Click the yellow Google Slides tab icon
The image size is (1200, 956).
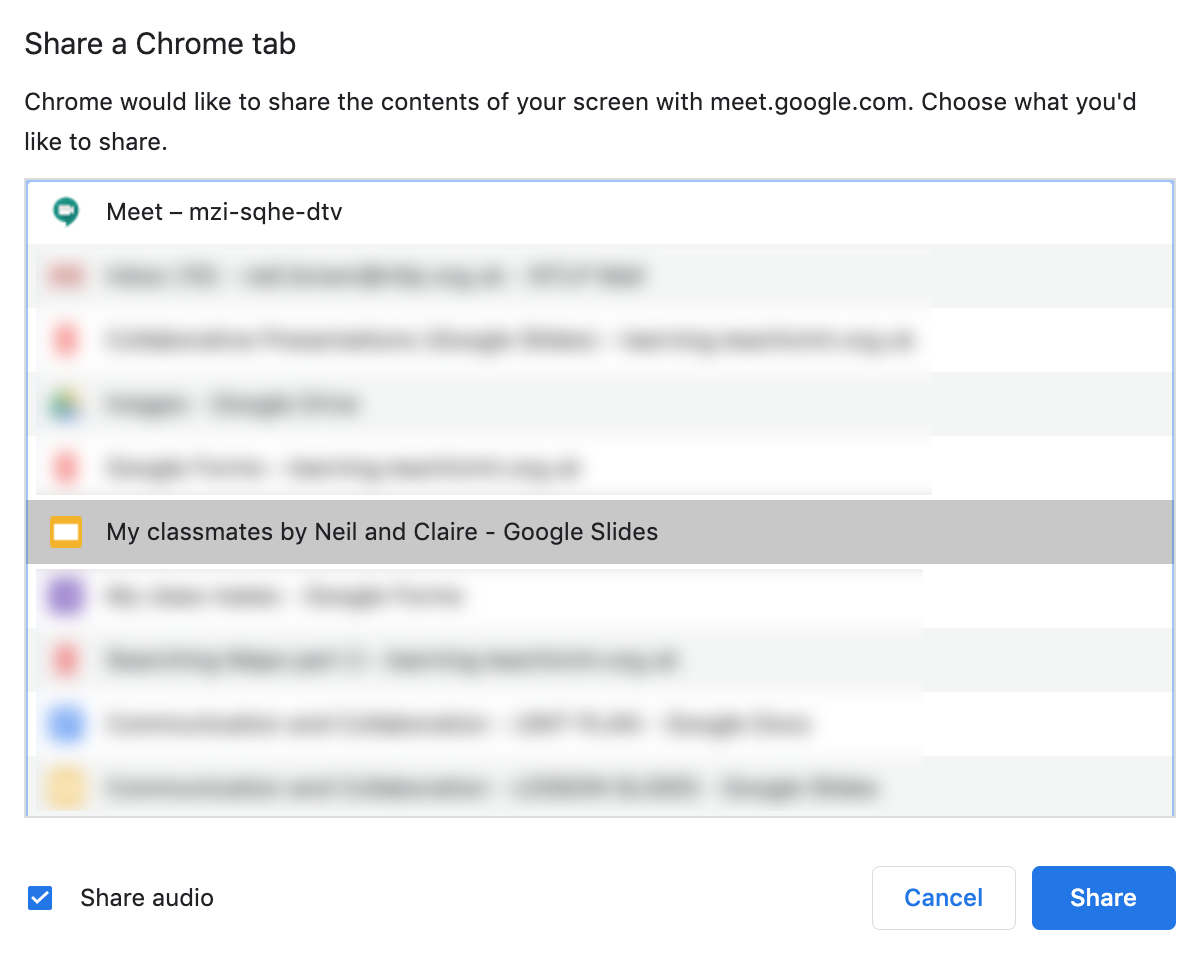[x=66, y=532]
